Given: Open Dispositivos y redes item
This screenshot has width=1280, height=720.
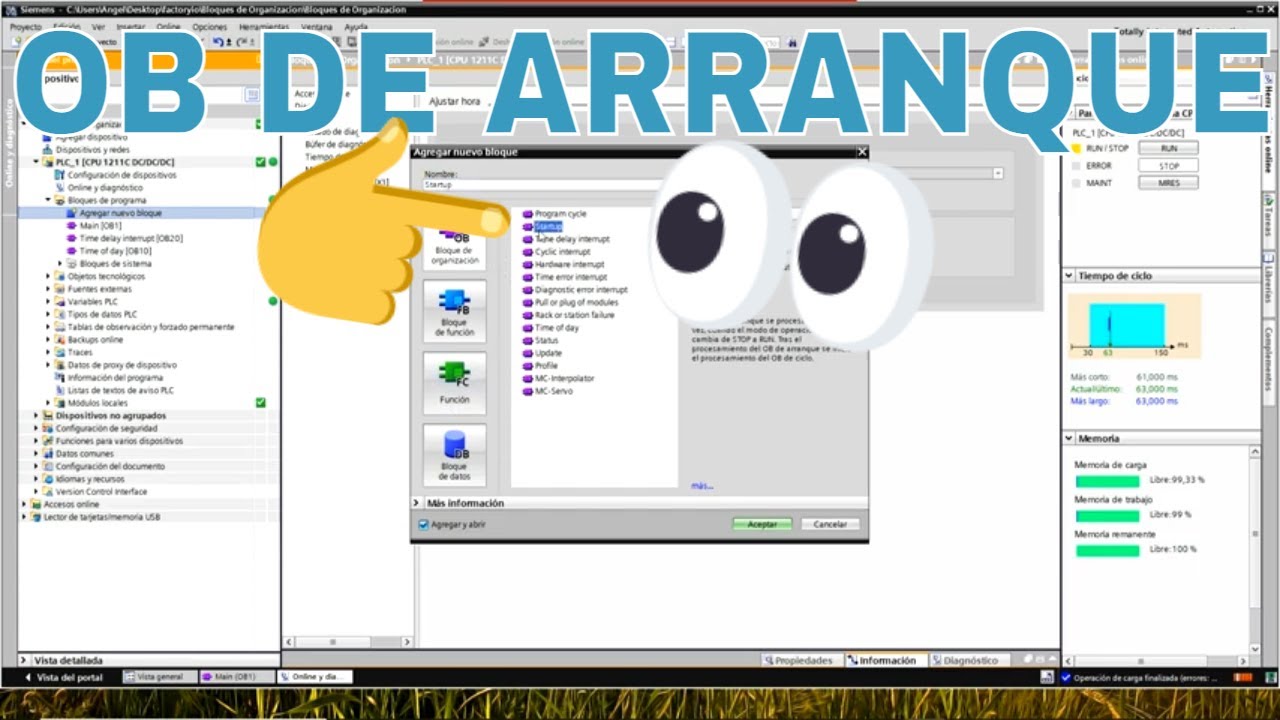Looking at the screenshot, I should (93, 150).
